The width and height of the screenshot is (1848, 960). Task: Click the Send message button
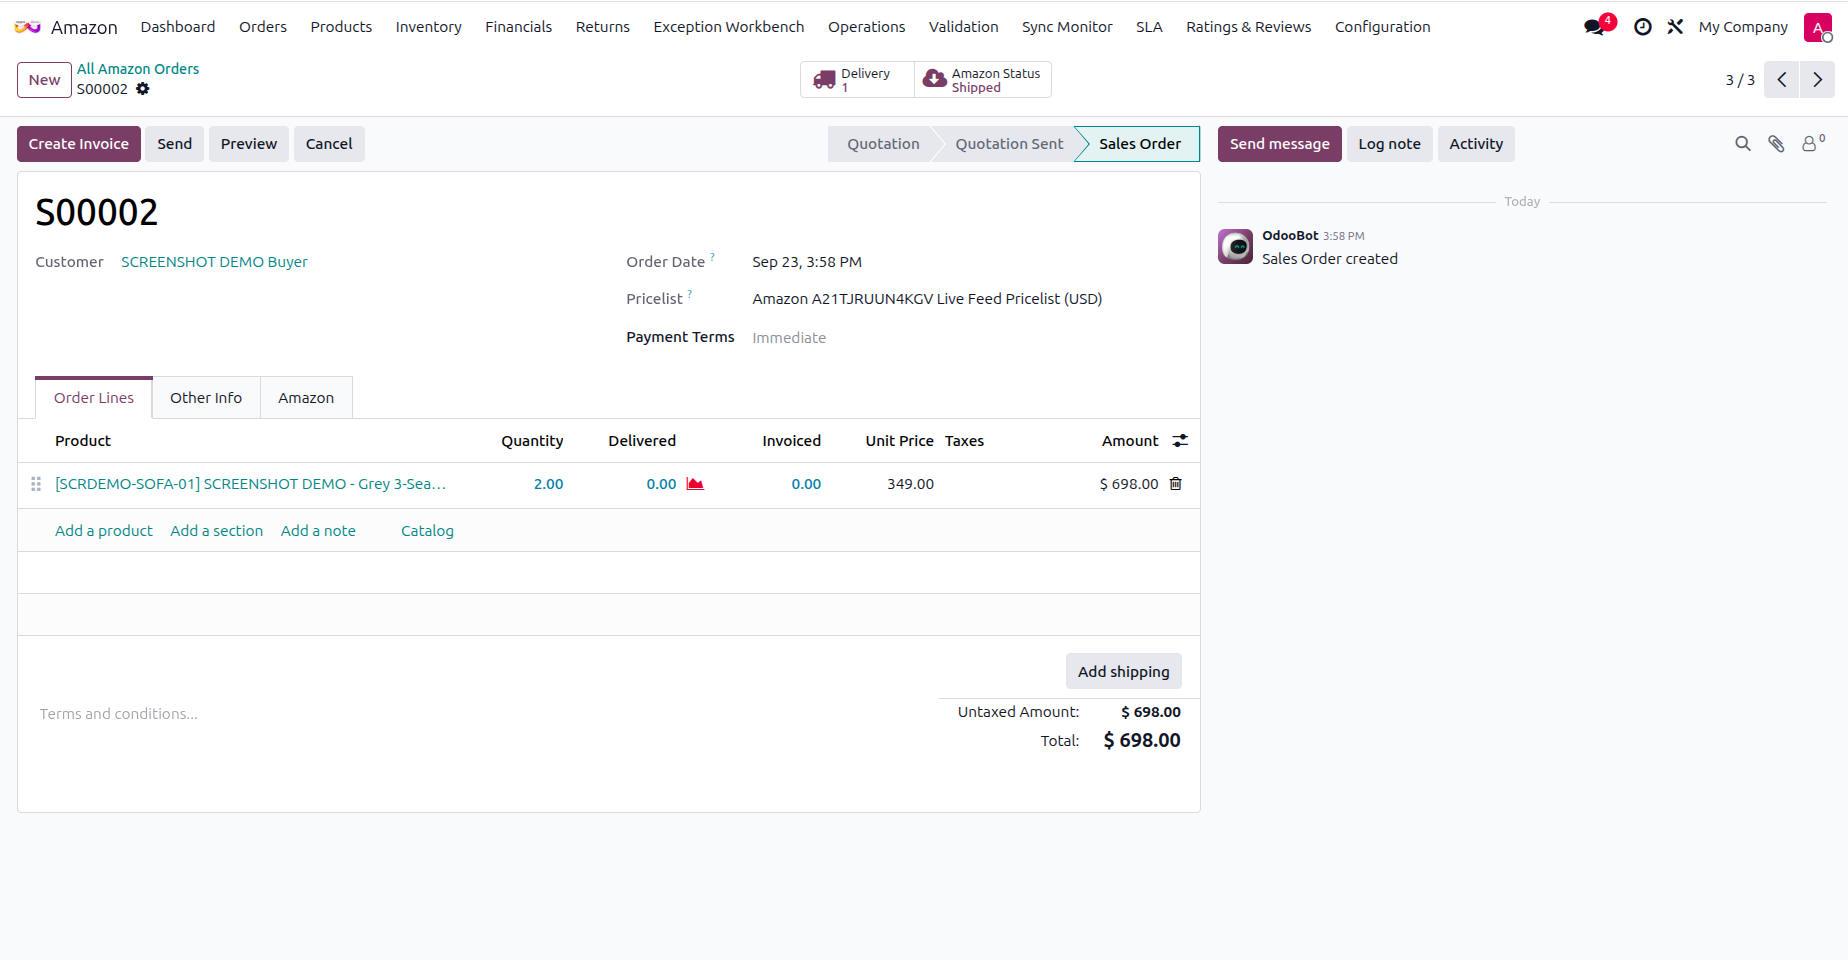(x=1279, y=144)
